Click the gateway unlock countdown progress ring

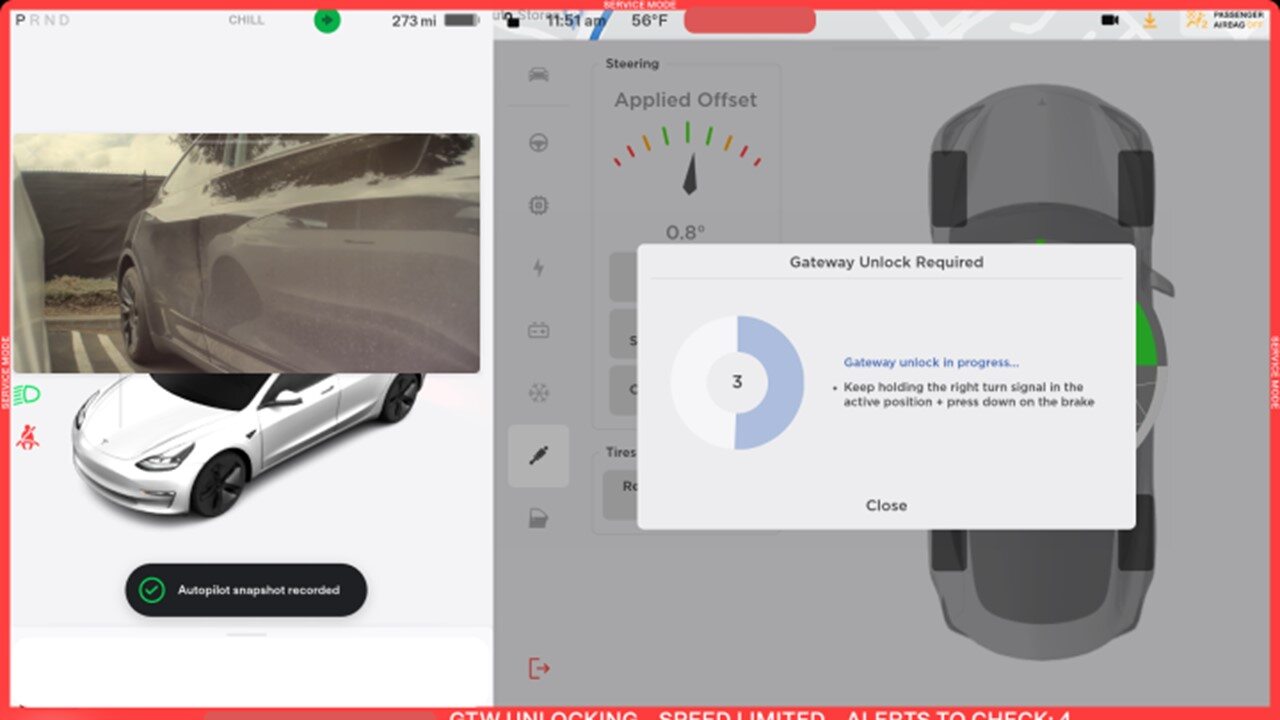coord(737,382)
